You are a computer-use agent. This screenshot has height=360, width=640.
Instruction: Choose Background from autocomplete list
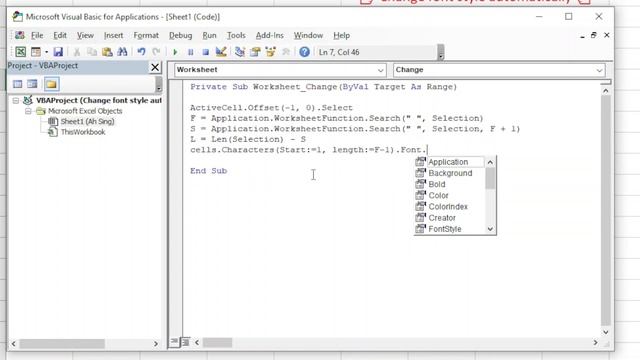pos(449,173)
